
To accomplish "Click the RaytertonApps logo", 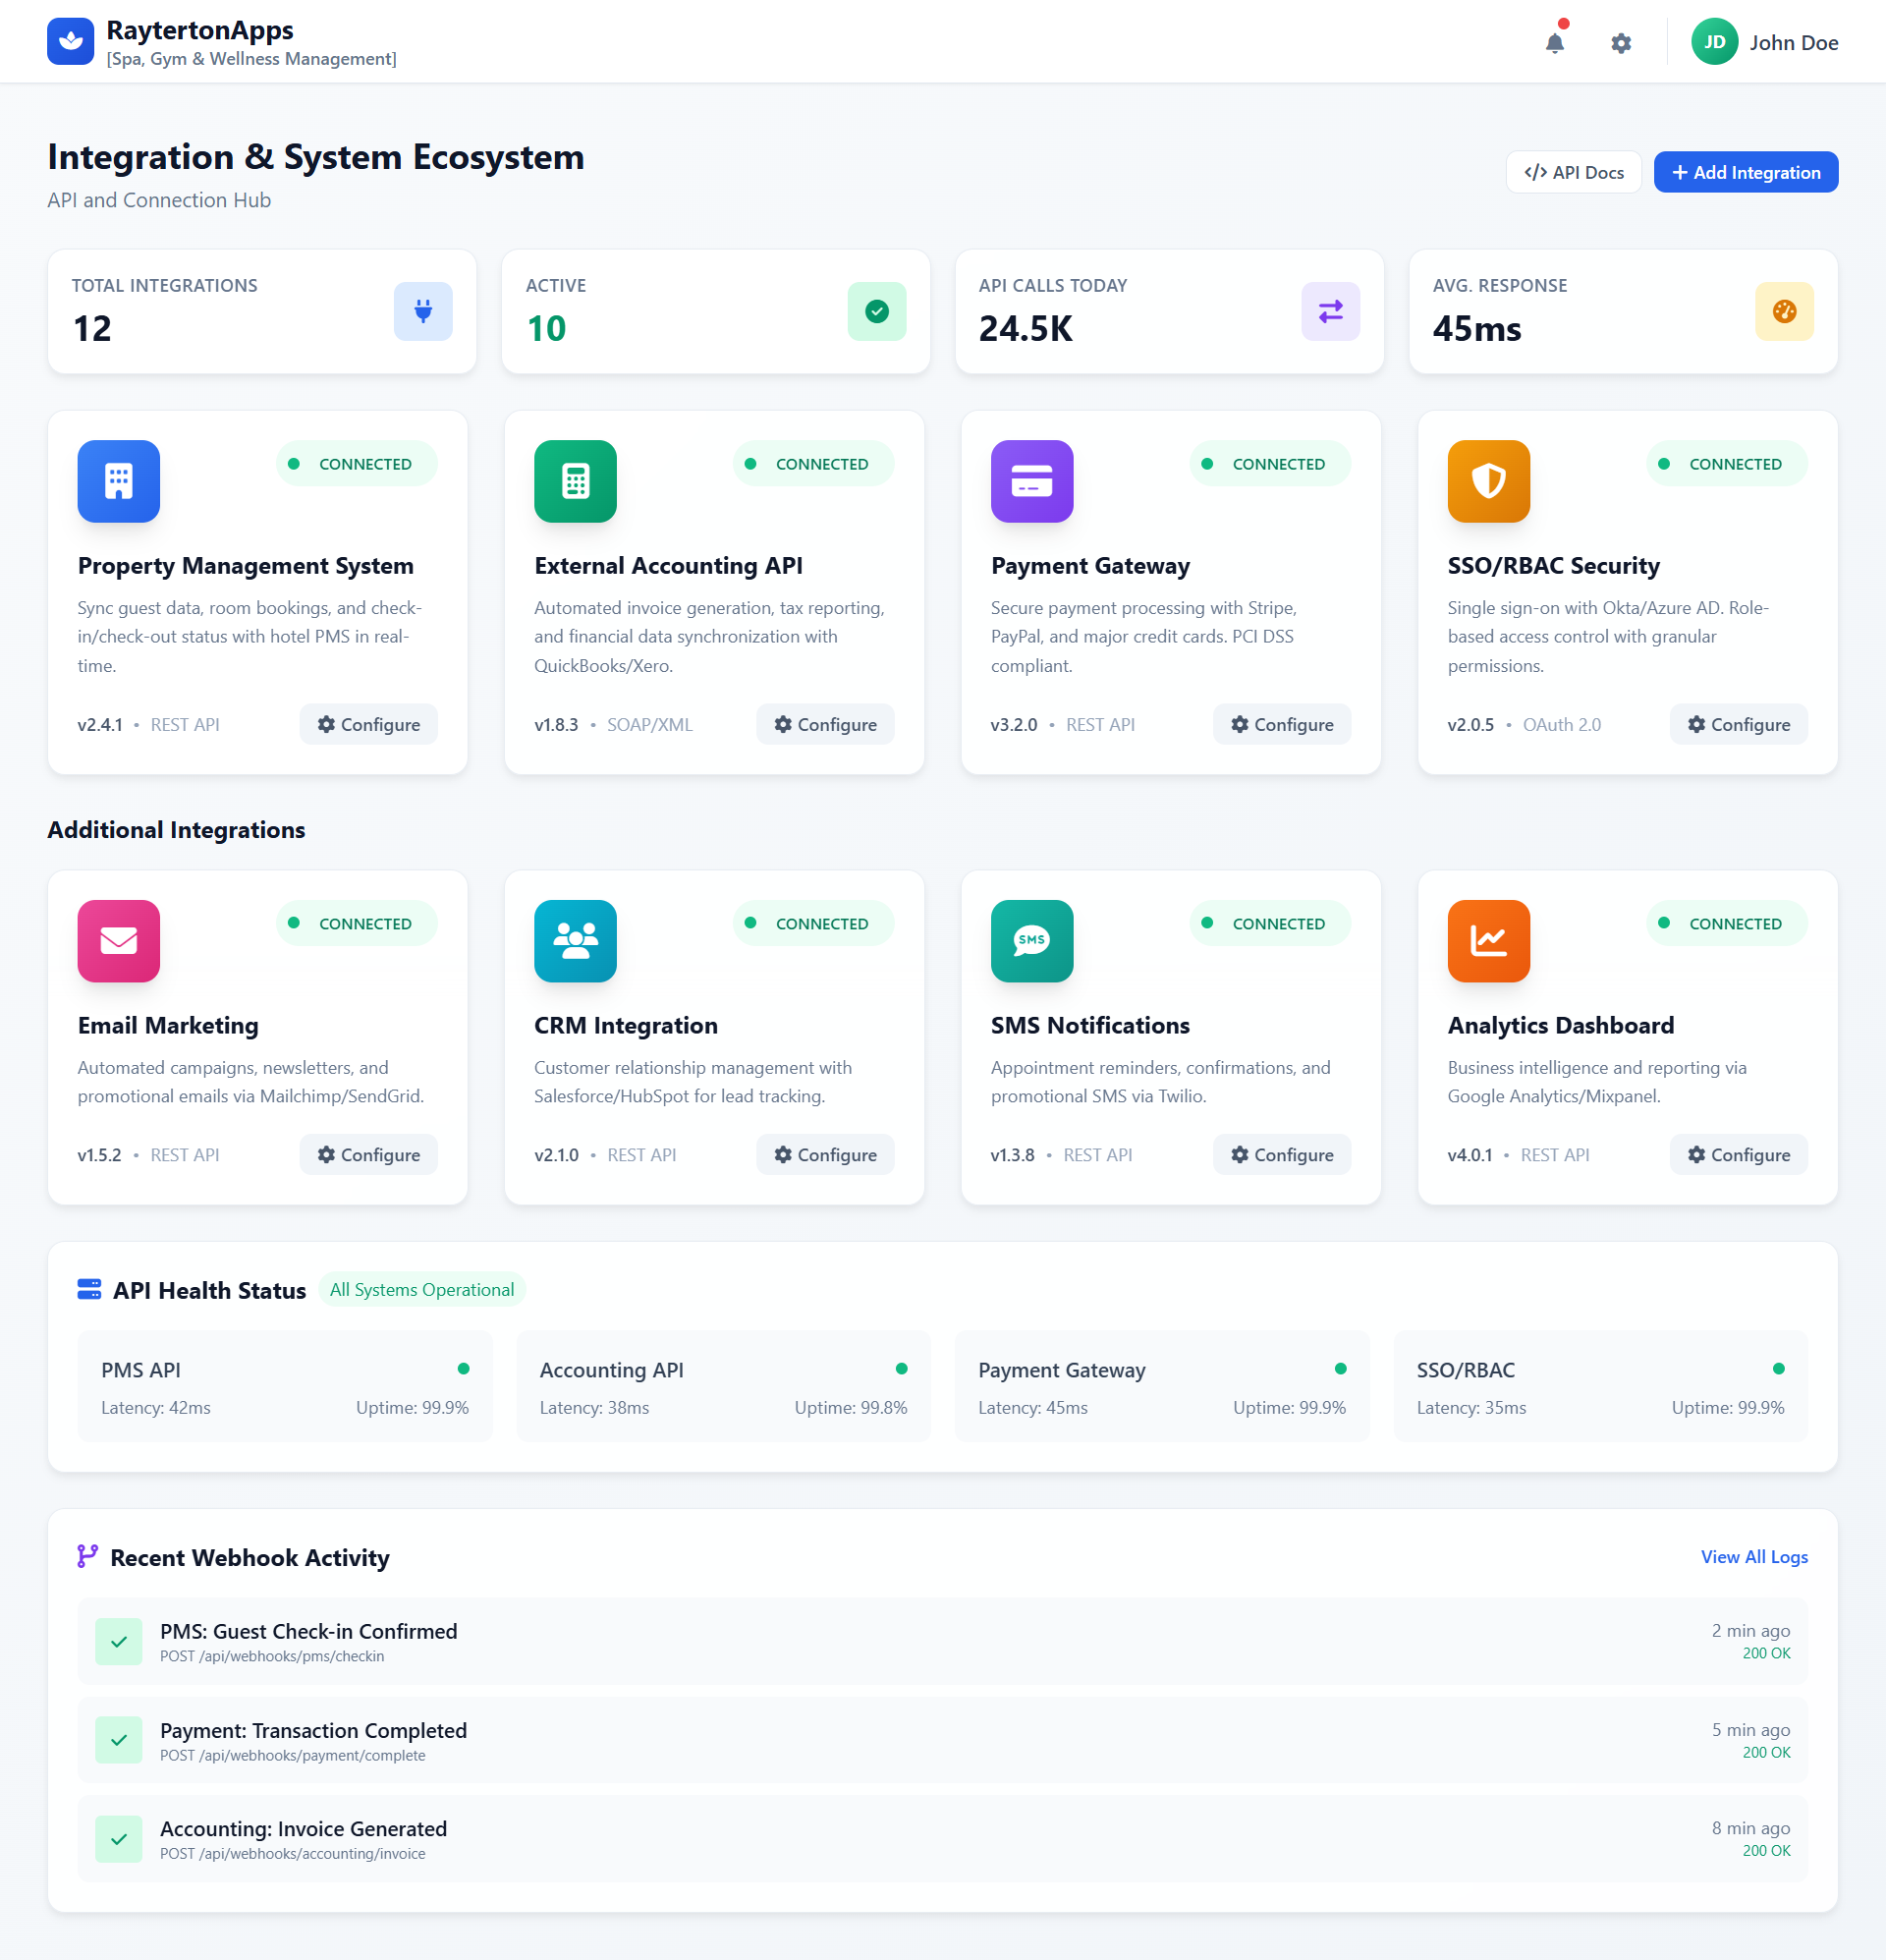I will click(70, 41).
